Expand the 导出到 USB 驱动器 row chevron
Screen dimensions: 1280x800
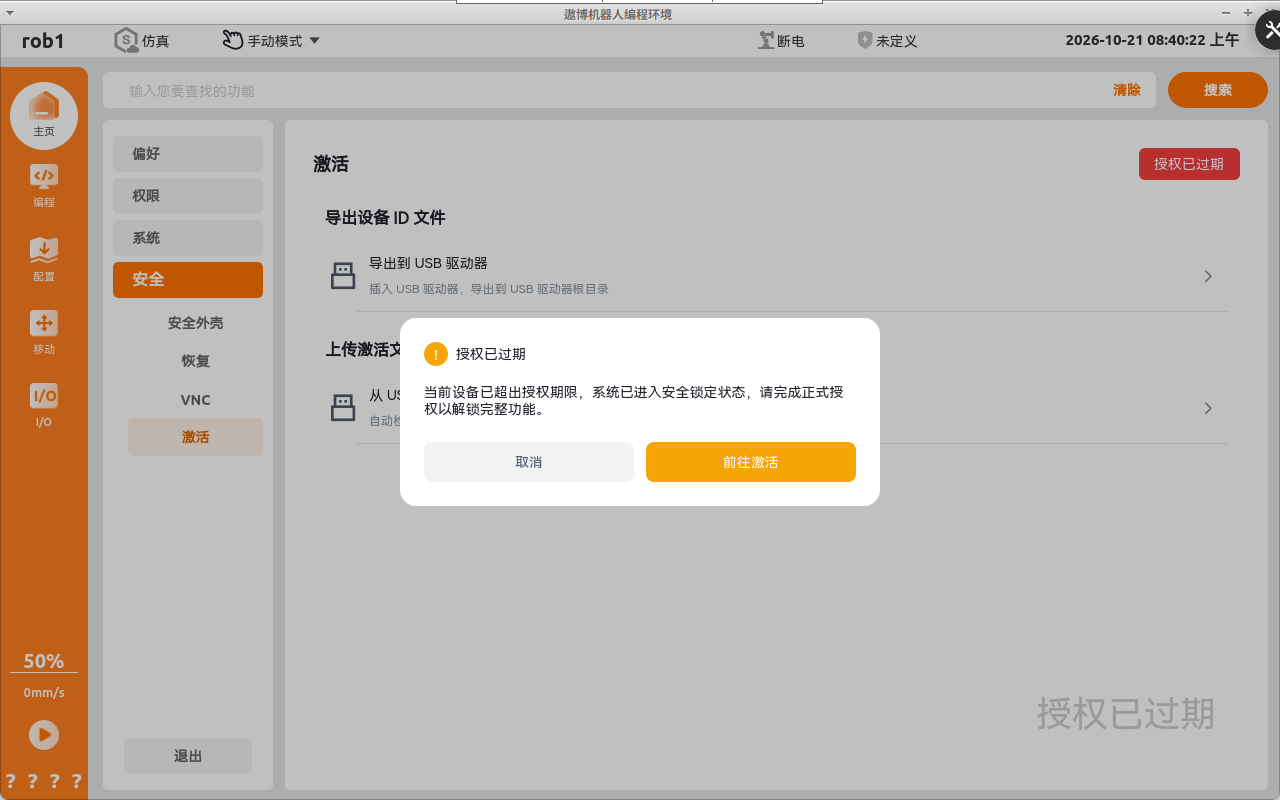coord(1208,276)
